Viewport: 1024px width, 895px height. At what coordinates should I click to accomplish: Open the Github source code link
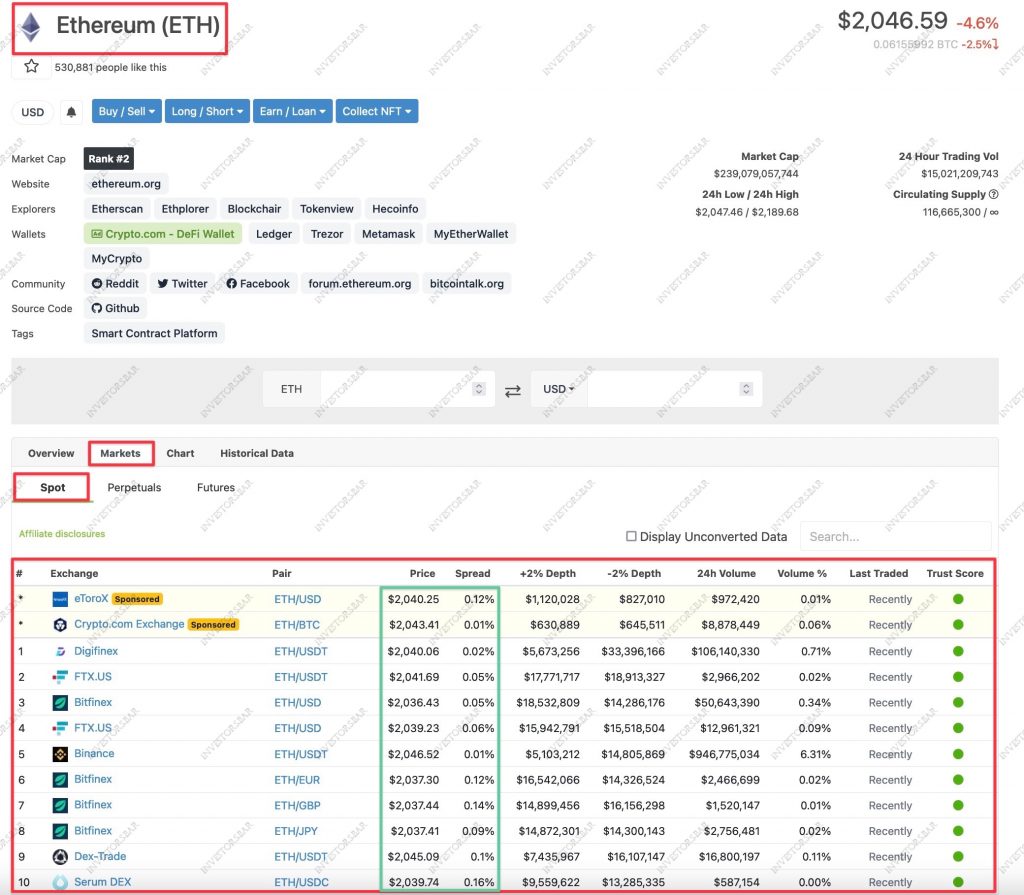click(x=116, y=308)
